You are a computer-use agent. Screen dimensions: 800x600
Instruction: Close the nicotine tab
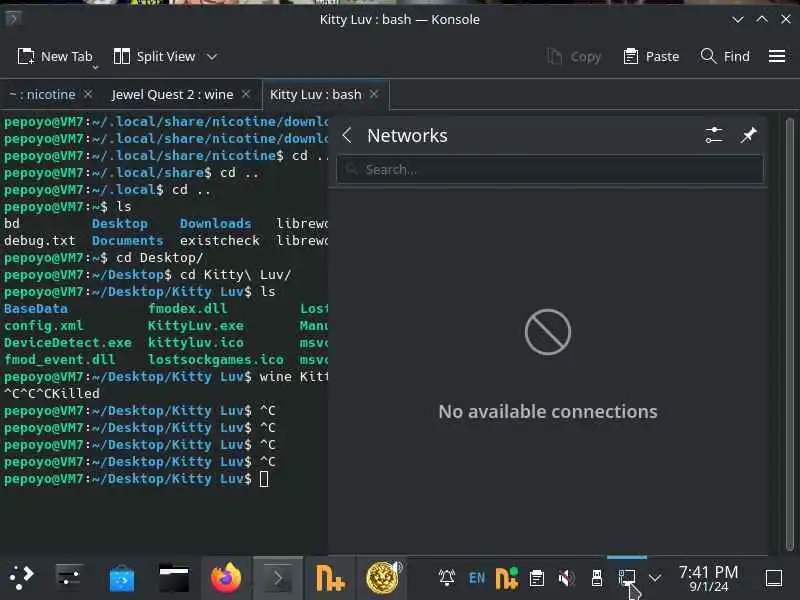[88, 94]
